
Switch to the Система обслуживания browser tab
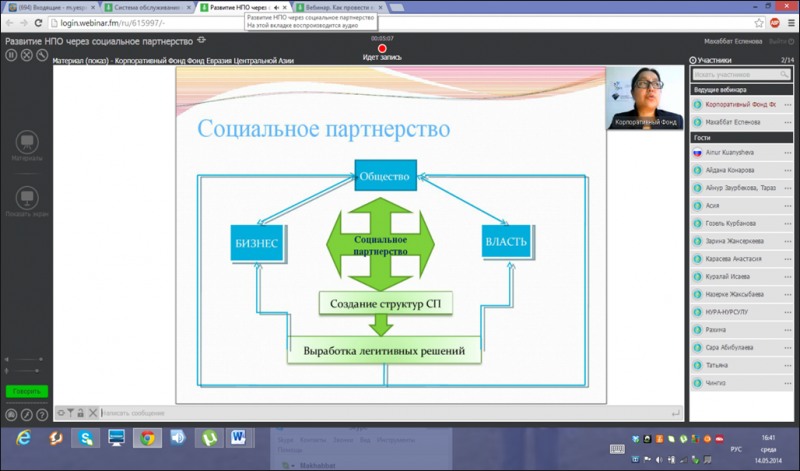(148, 7)
